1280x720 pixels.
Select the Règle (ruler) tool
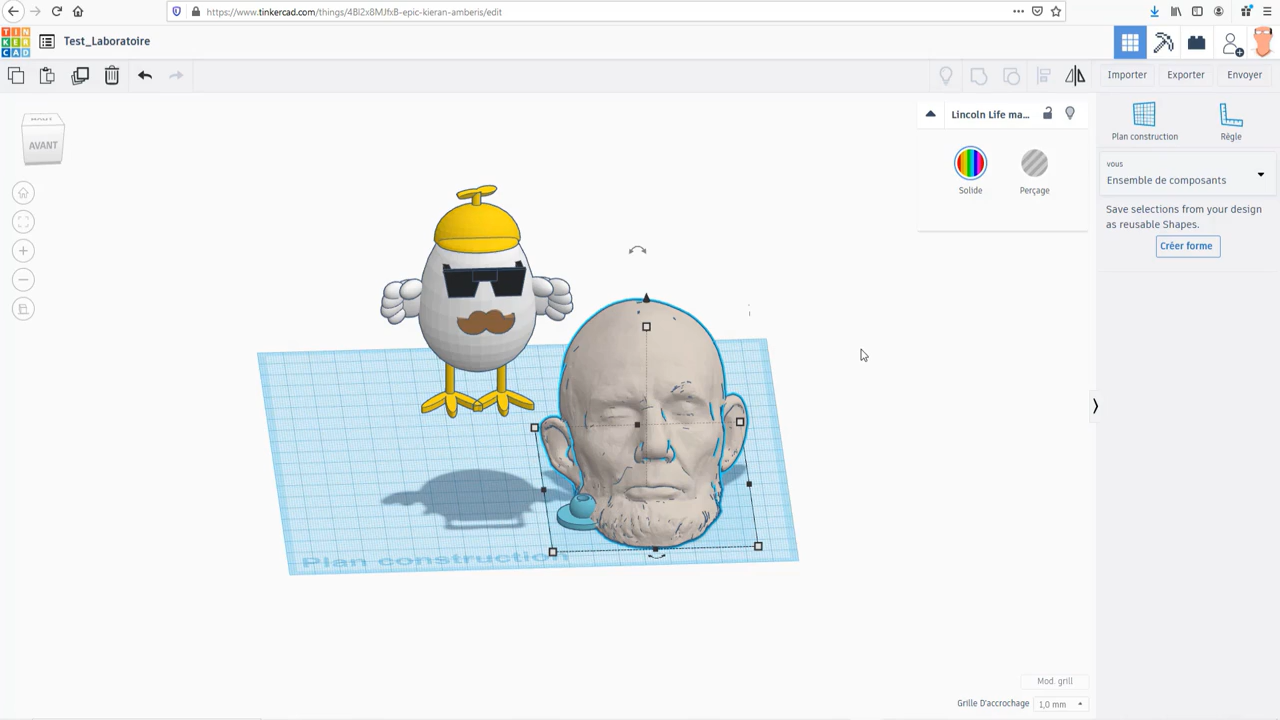coord(1231,120)
